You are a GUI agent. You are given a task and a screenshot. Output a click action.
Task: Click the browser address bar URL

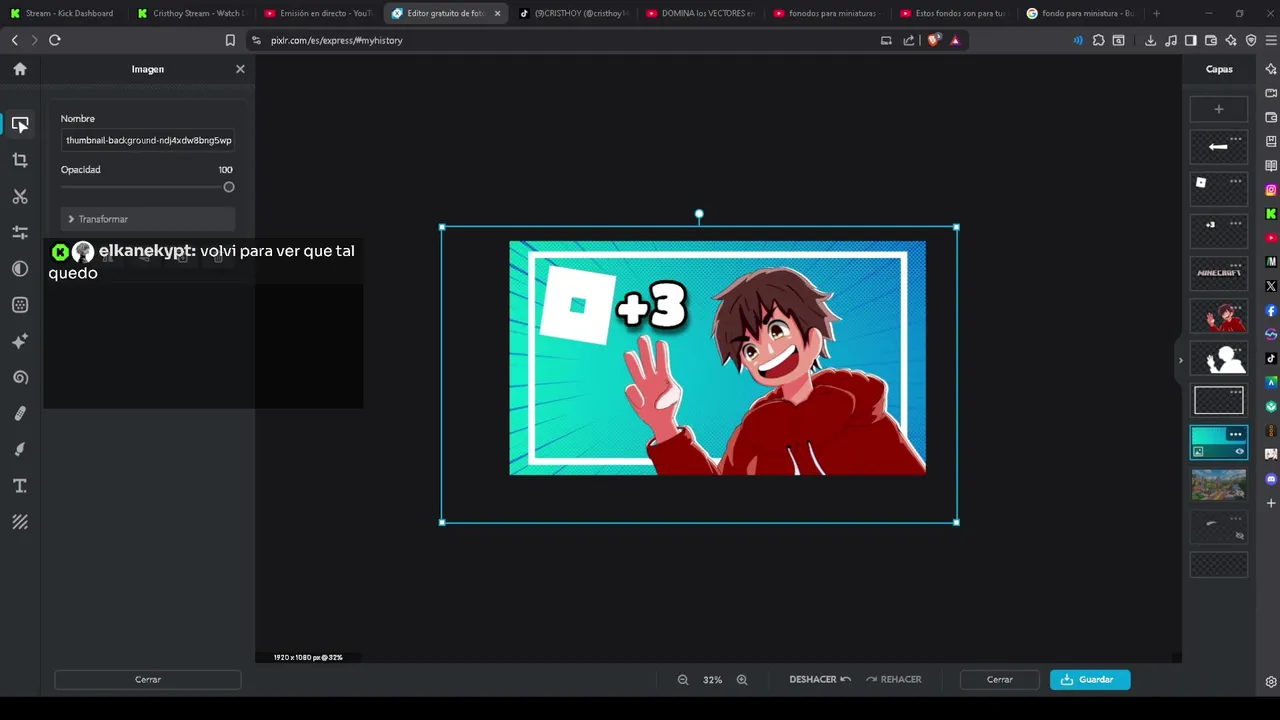point(337,40)
